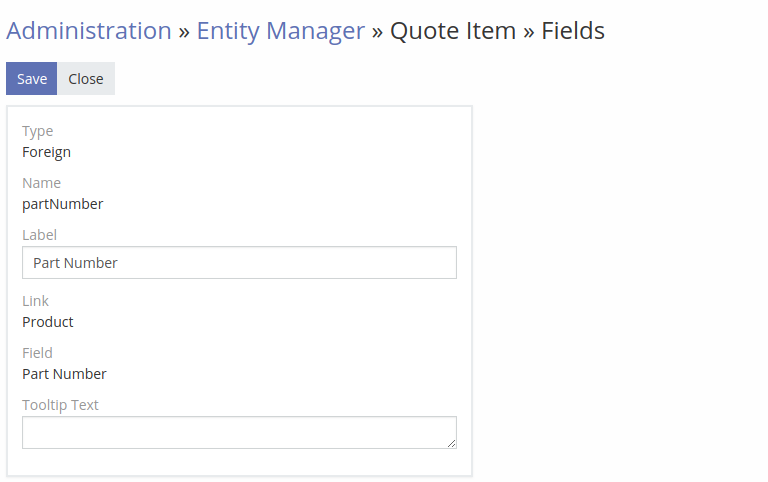Click the Name field caption
Image resolution: width=768 pixels, height=482 pixels.
pos(42,183)
